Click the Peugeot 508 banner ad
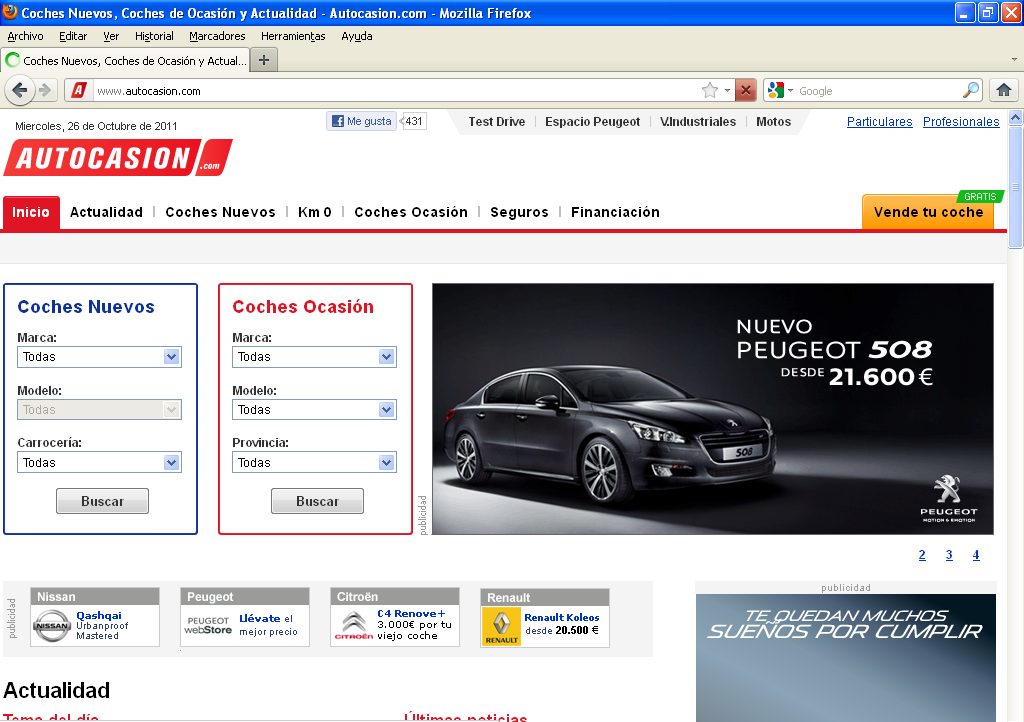This screenshot has height=722, width=1024. pos(712,409)
